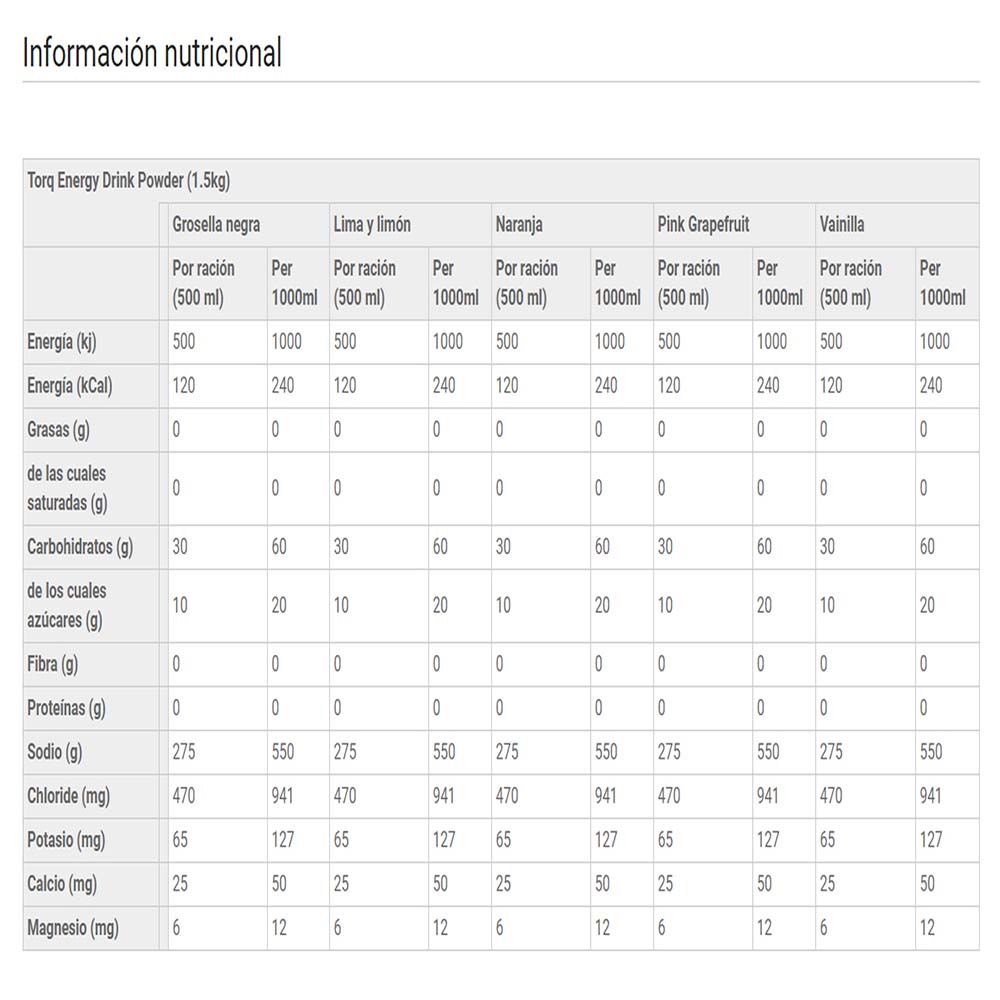Select the Carbohidratos (g) row label
The width and height of the screenshot is (1000, 1000).
point(80,547)
